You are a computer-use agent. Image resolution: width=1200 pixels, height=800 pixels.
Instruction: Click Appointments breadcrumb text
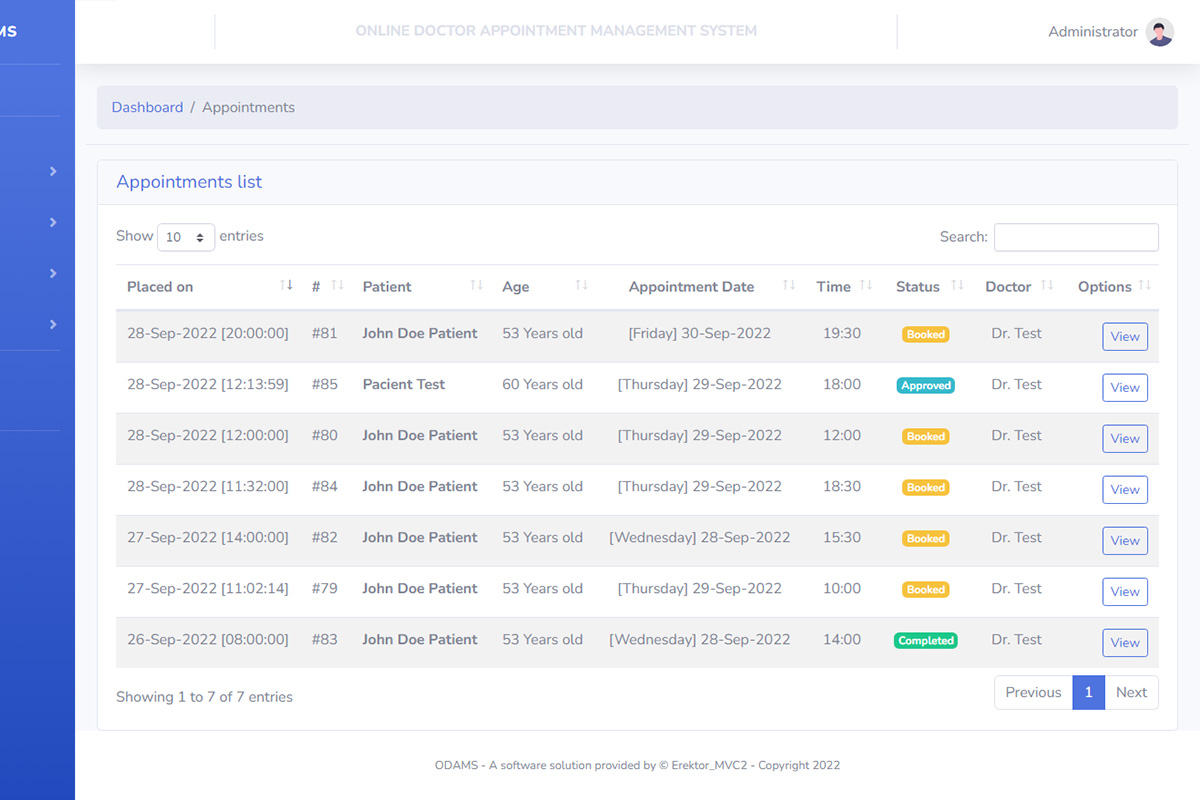[x=248, y=107]
